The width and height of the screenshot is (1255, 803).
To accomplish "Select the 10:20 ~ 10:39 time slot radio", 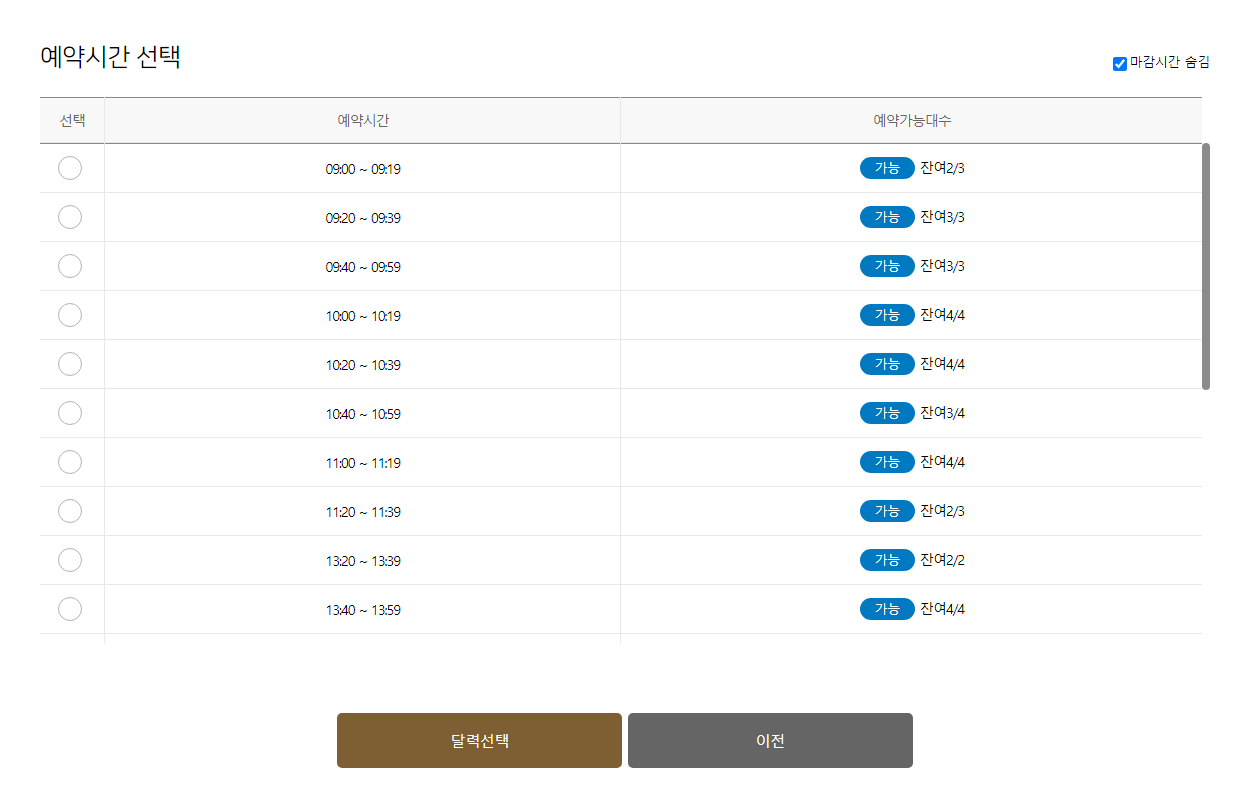I will pos(70,363).
